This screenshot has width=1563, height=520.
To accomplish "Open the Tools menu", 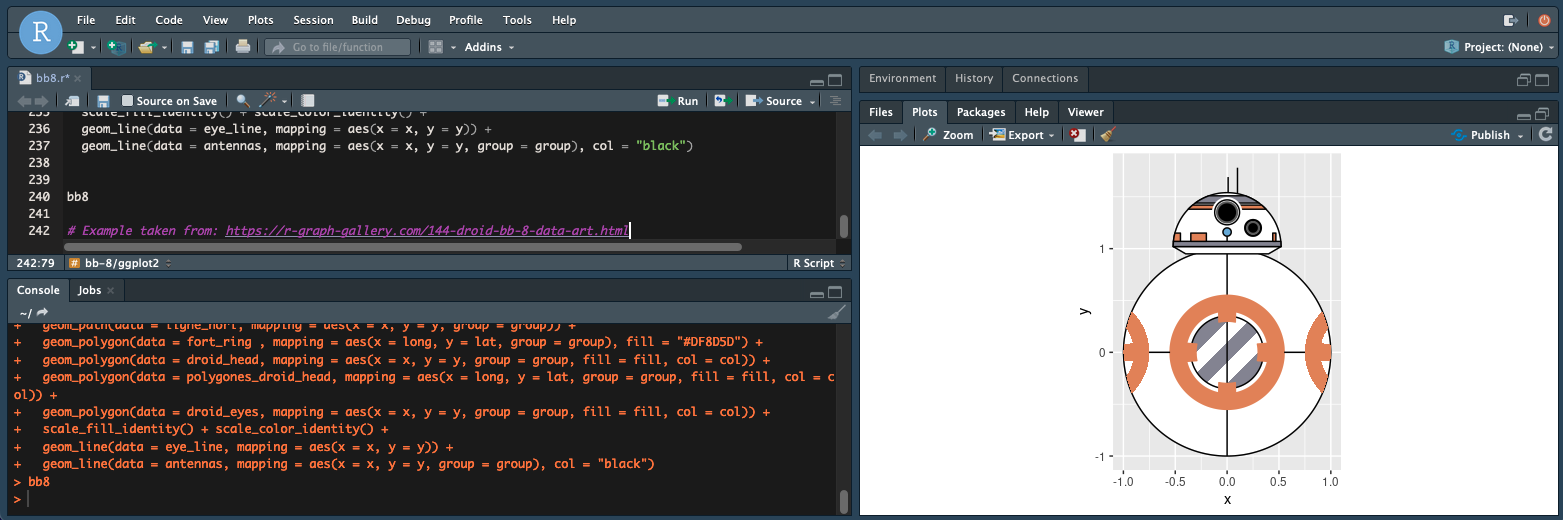I will pyautogui.click(x=517, y=20).
